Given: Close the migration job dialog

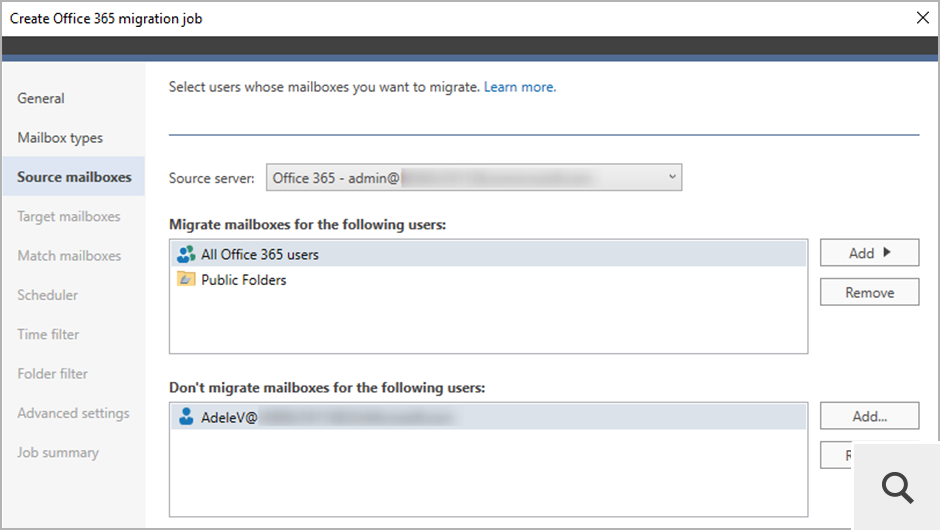Looking at the screenshot, I should pyautogui.click(x=923, y=18).
